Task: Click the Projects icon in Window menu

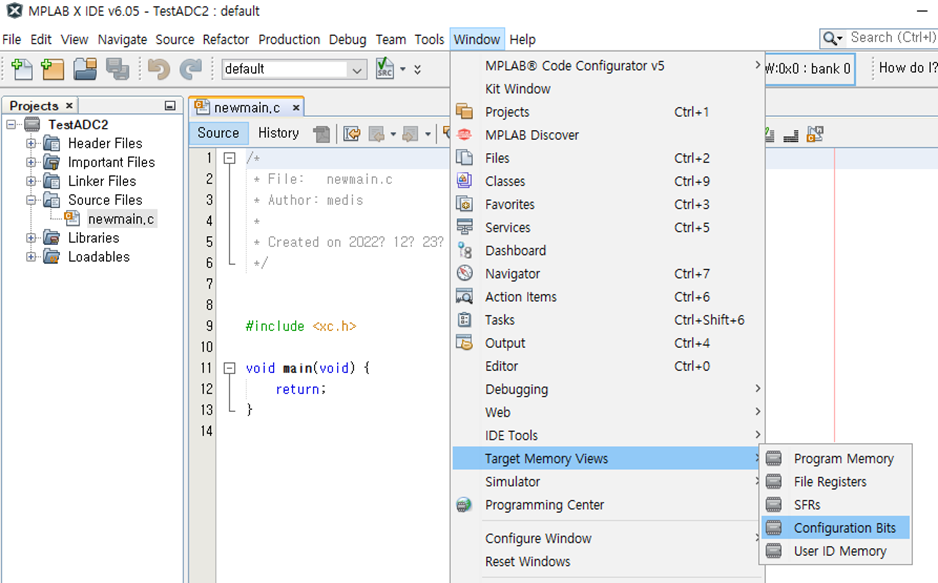Action: (464, 111)
